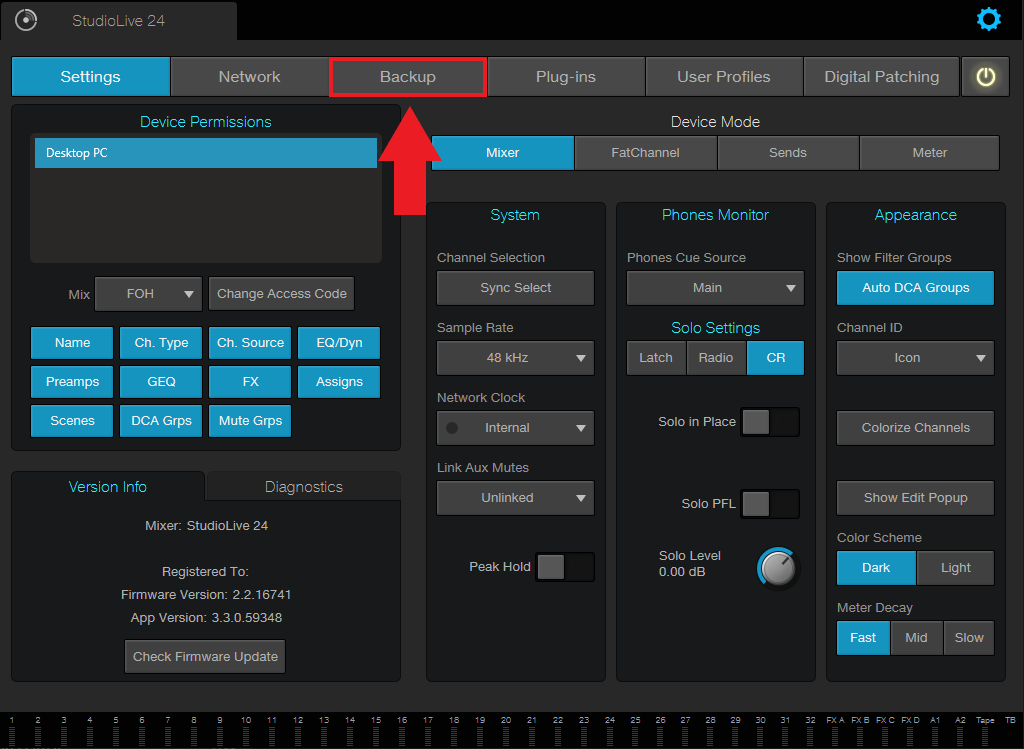Toggle the Solo PFL switch
Image resolution: width=1024 pixels, height=749 pixels.
click(769, 503)
